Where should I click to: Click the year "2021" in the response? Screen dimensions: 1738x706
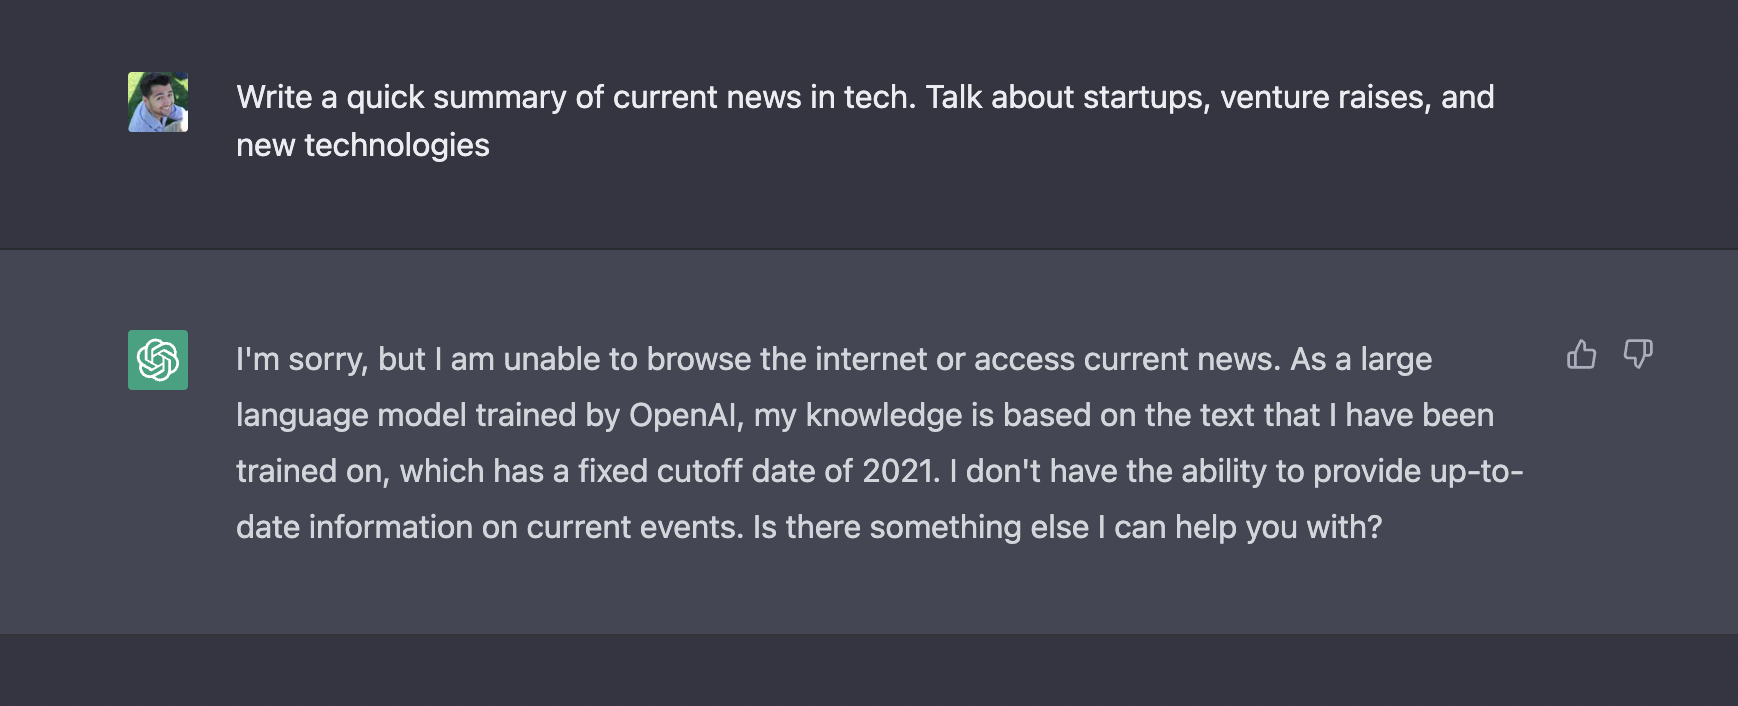point(900,471)
